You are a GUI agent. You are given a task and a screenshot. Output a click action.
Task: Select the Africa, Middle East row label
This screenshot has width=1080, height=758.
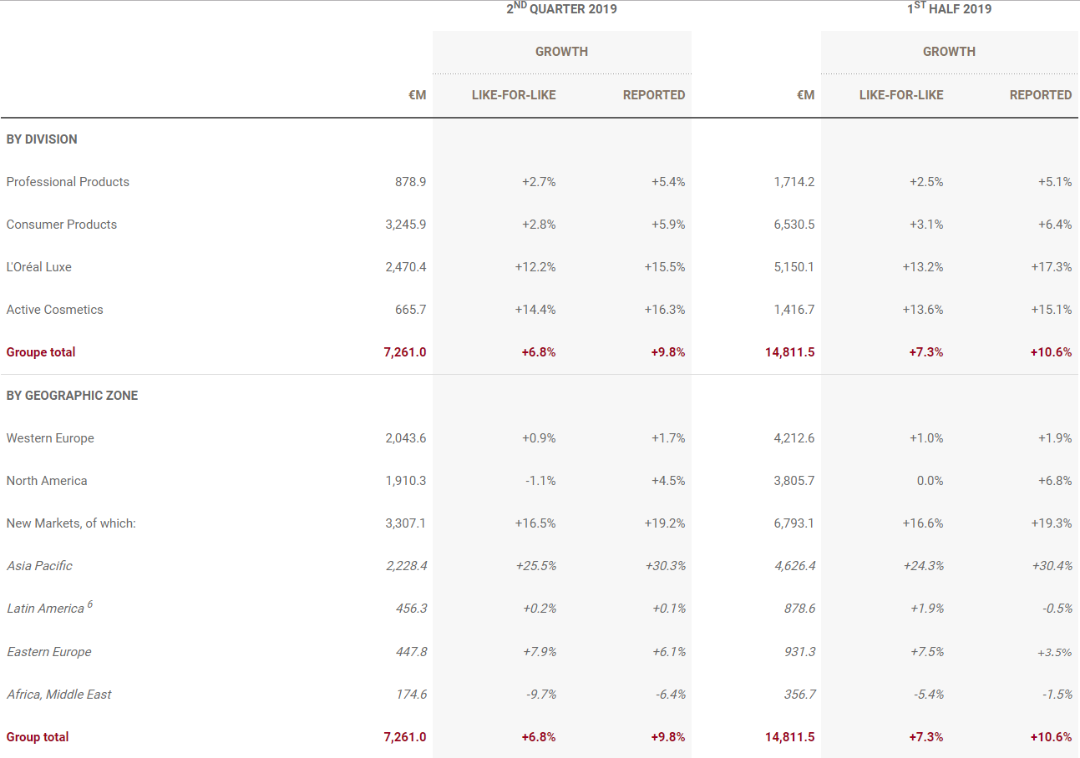coord(59,694)
